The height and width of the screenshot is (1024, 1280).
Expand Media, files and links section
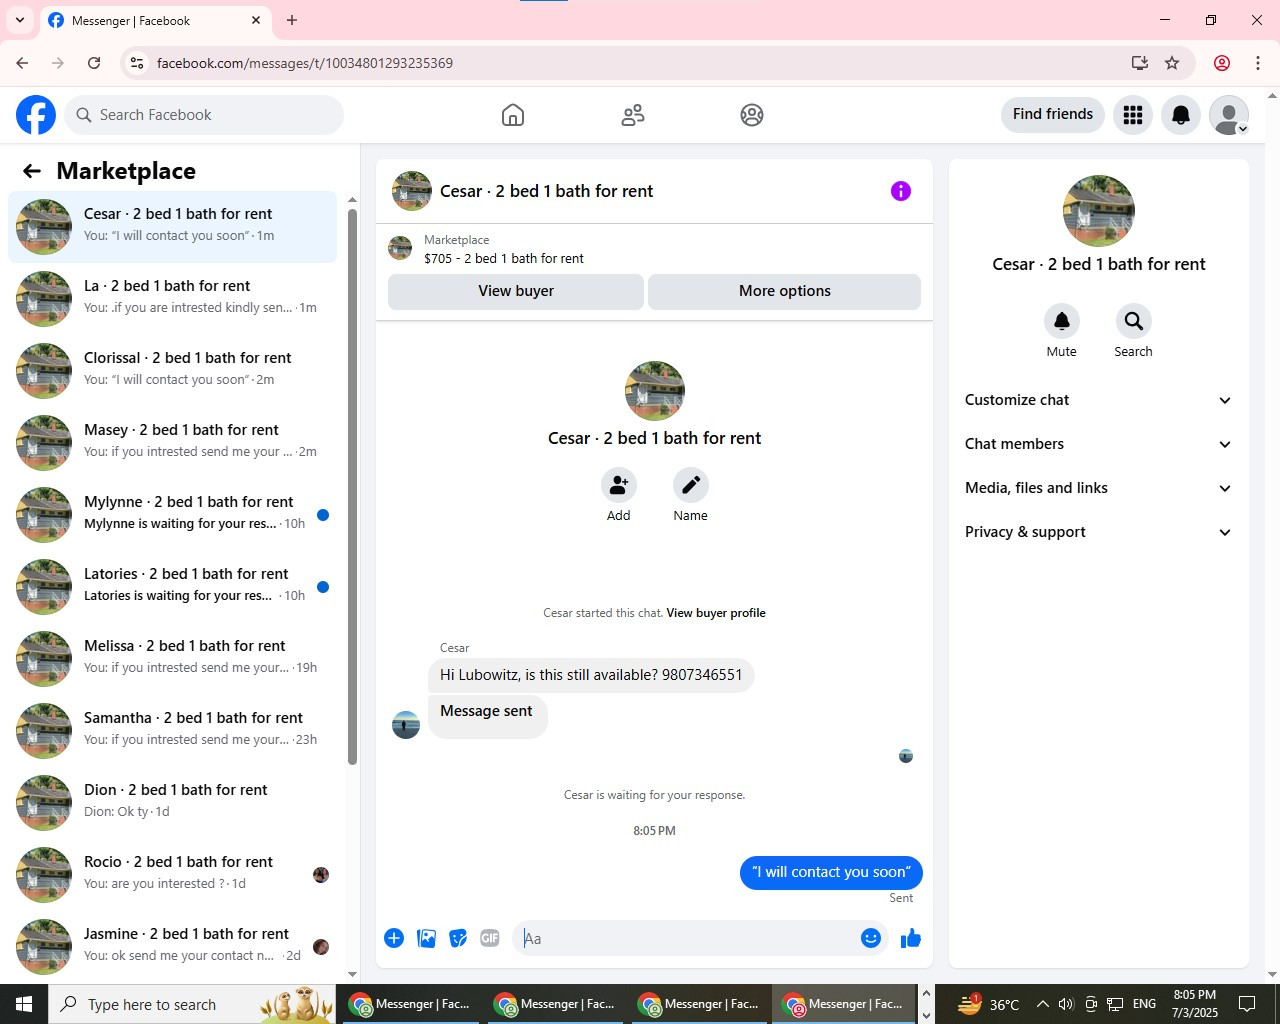(x=1099, y=488)
